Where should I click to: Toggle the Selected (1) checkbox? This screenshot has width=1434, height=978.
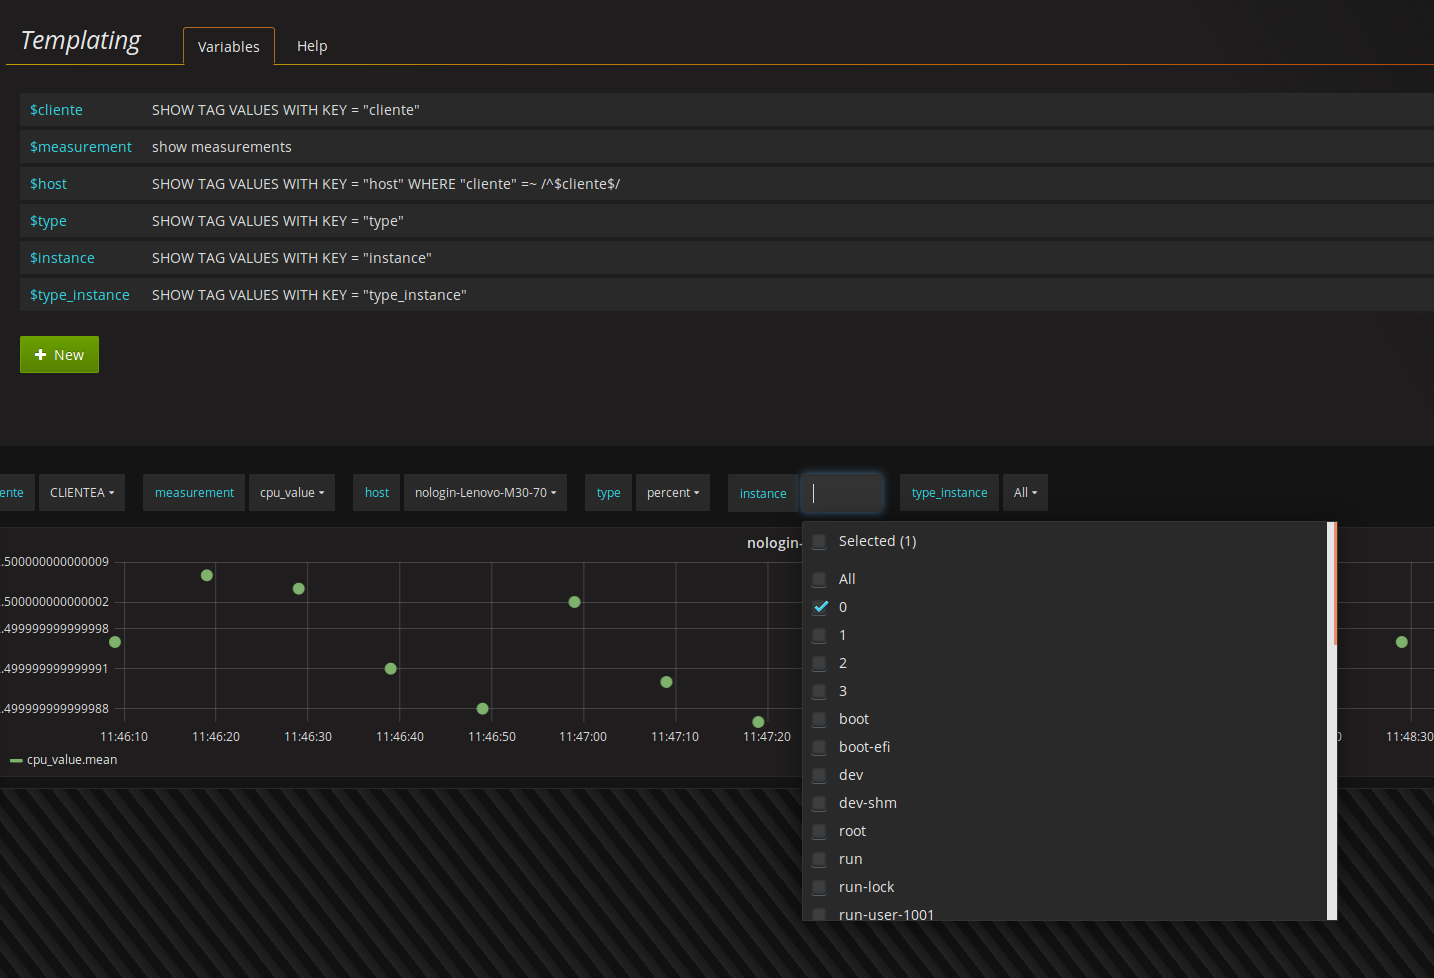[x=819, y=542]
